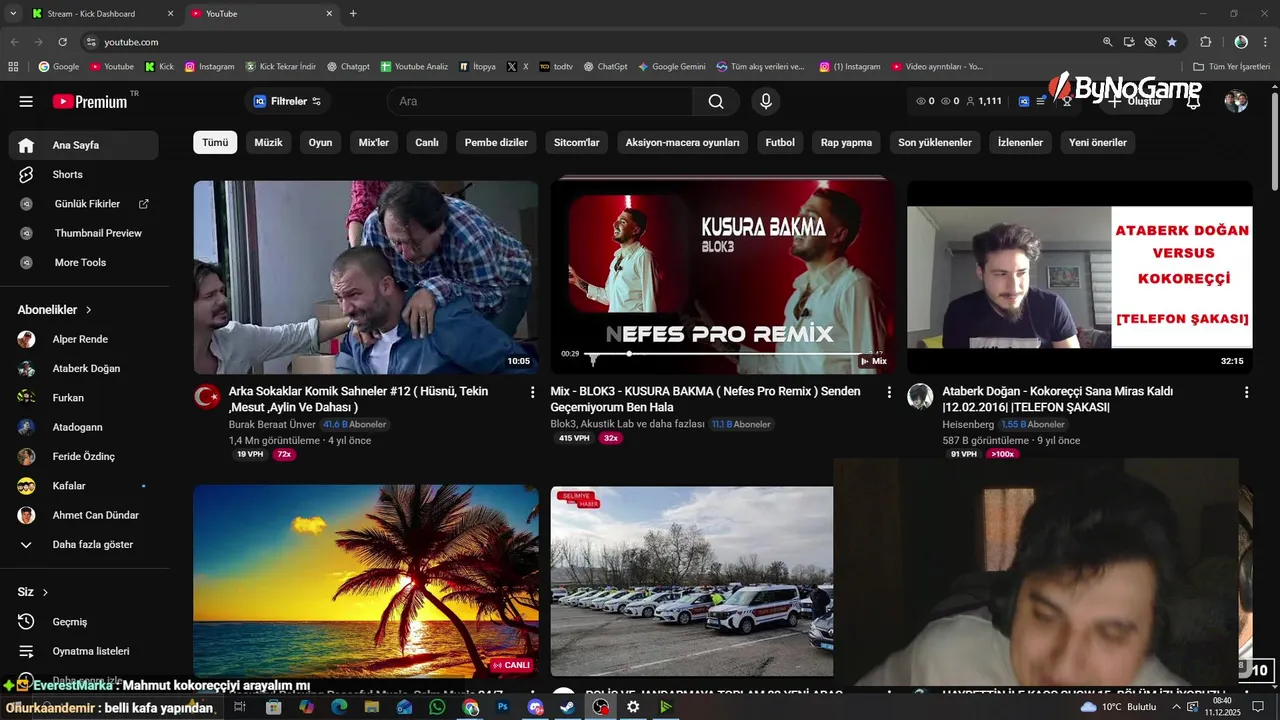
Task: Select the Yeni öneriler filter chip
Action: (x=1098, y=142)
